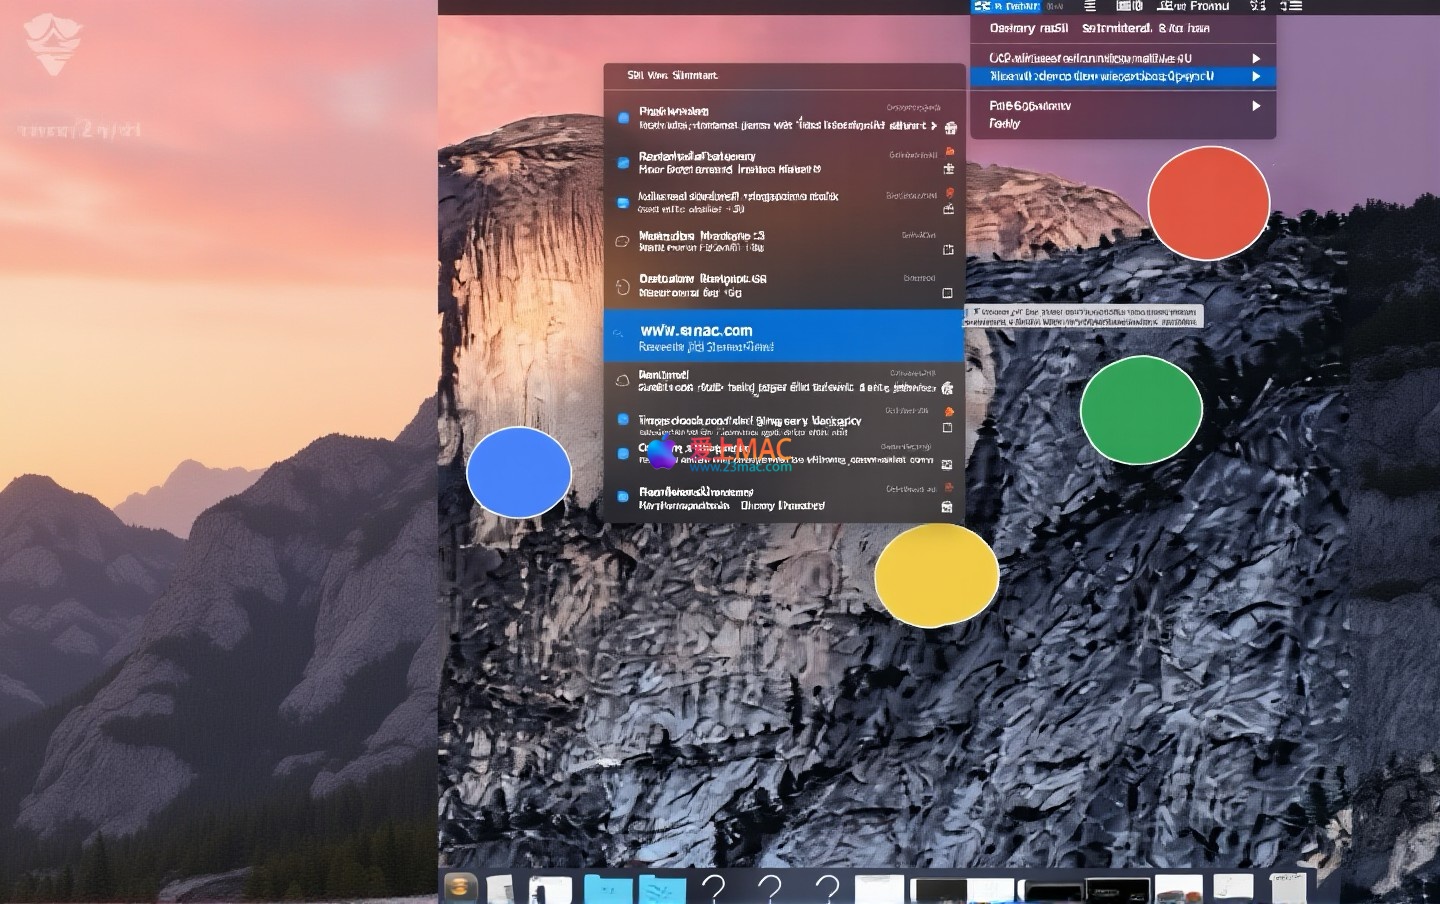Screen dimensions: 1440x904
Task: Expand the highlighted blue menu row submenu arrow
Action: (x=1257, y=76)
